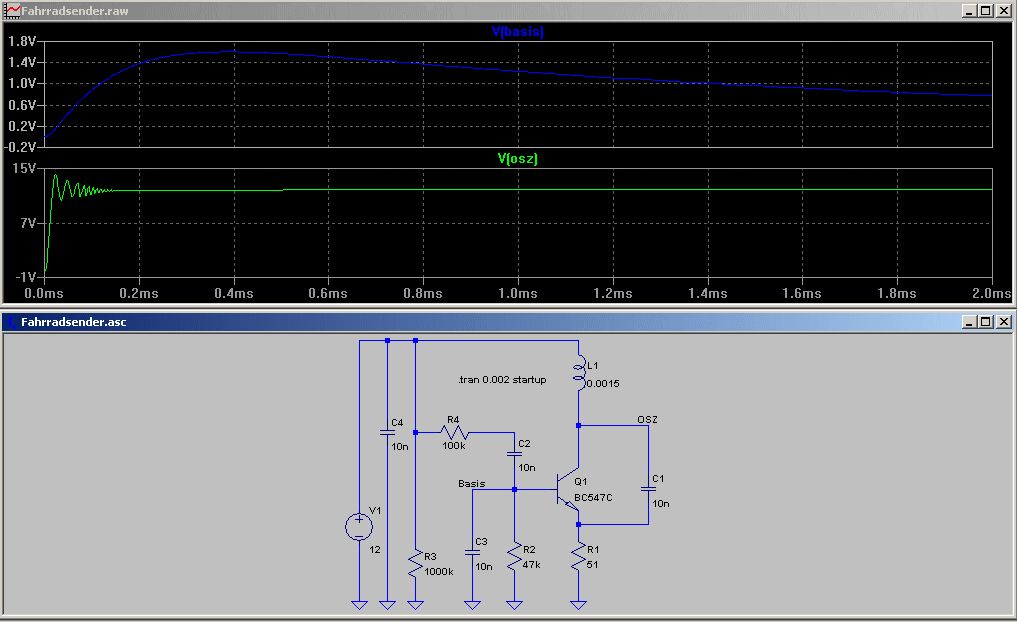
Task: Click the V1 voltage source symbol
Action: [x=358, y=526]
